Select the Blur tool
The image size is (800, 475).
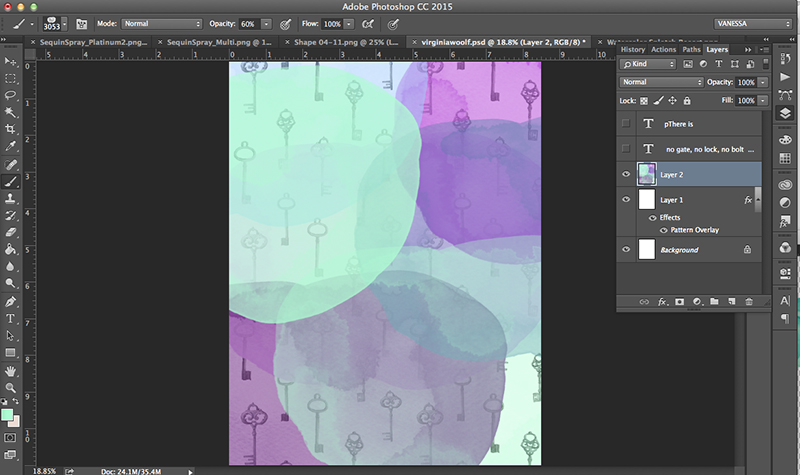point(10,266)
